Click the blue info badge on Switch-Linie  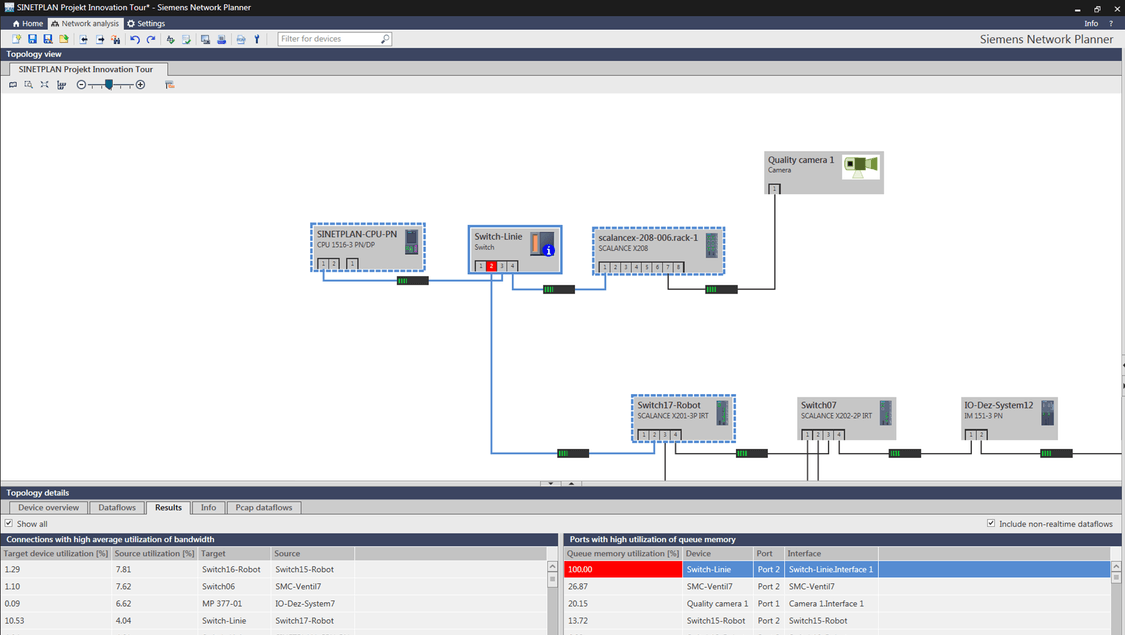pos(549,250)
